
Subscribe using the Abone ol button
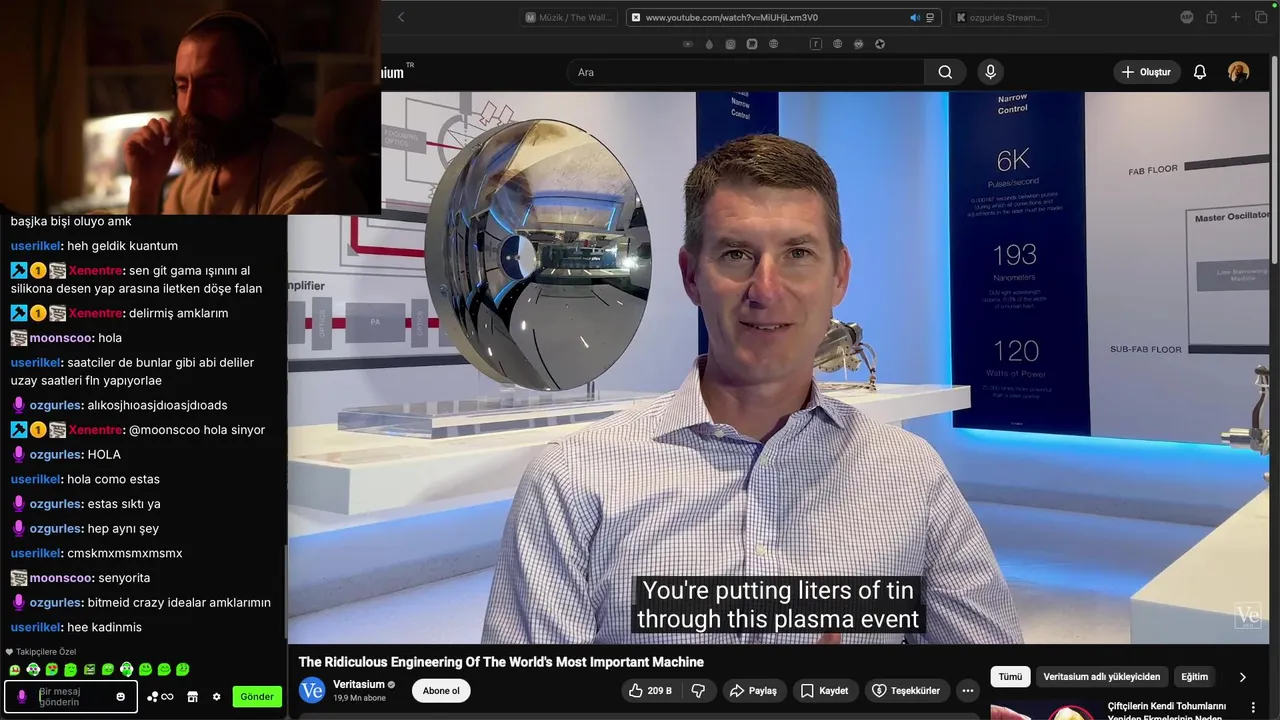click(441, 691)
